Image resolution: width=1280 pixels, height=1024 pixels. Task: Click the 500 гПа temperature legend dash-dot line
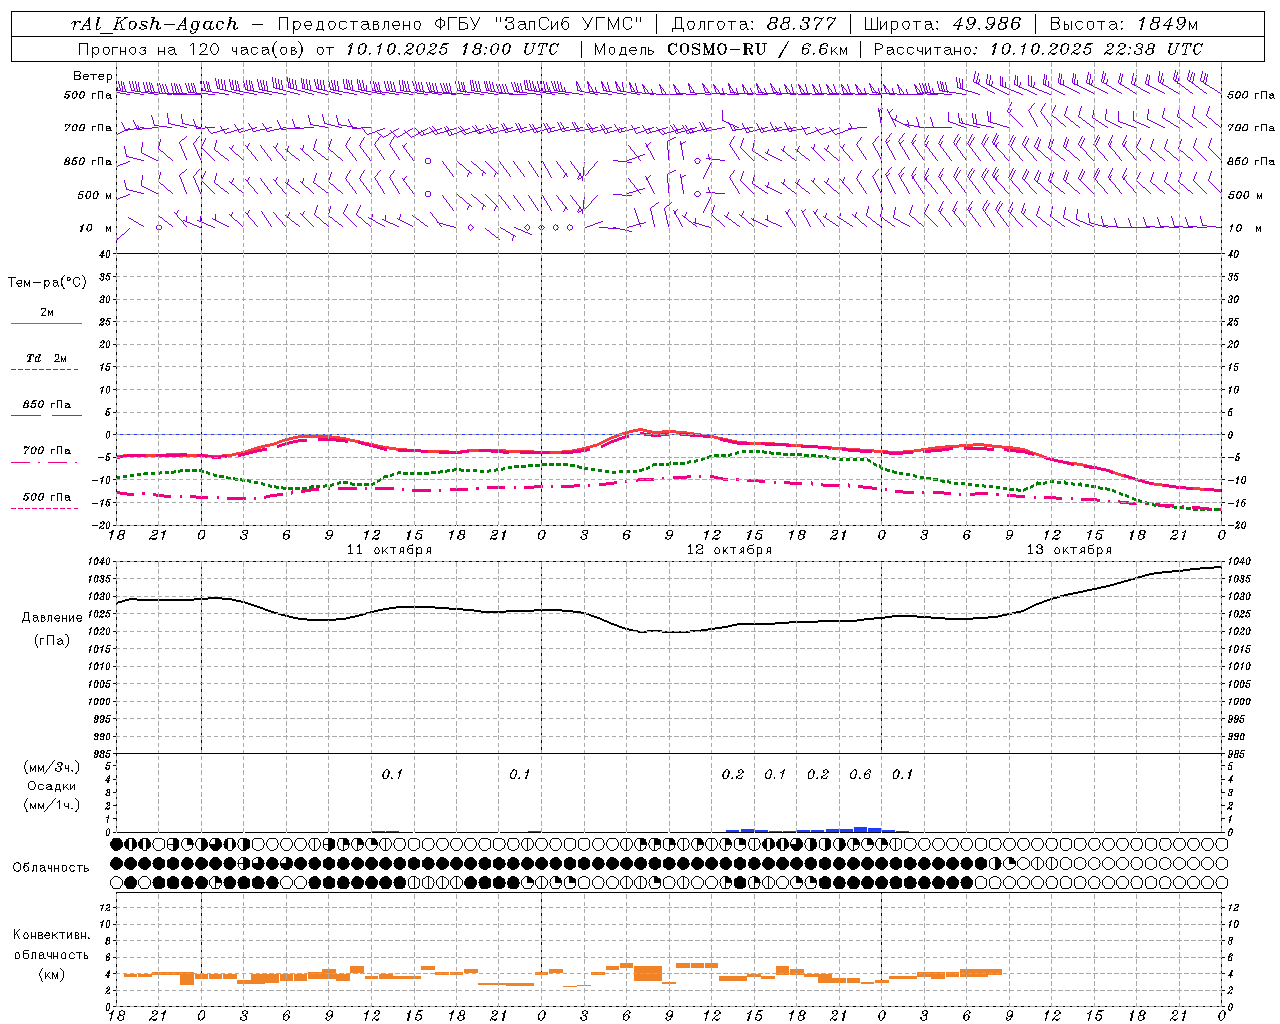(x=44, y=508)
